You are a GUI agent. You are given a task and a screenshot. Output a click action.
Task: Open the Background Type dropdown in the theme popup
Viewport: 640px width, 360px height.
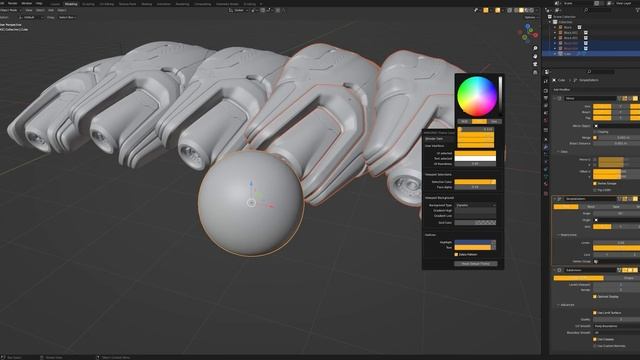point(476,205)
